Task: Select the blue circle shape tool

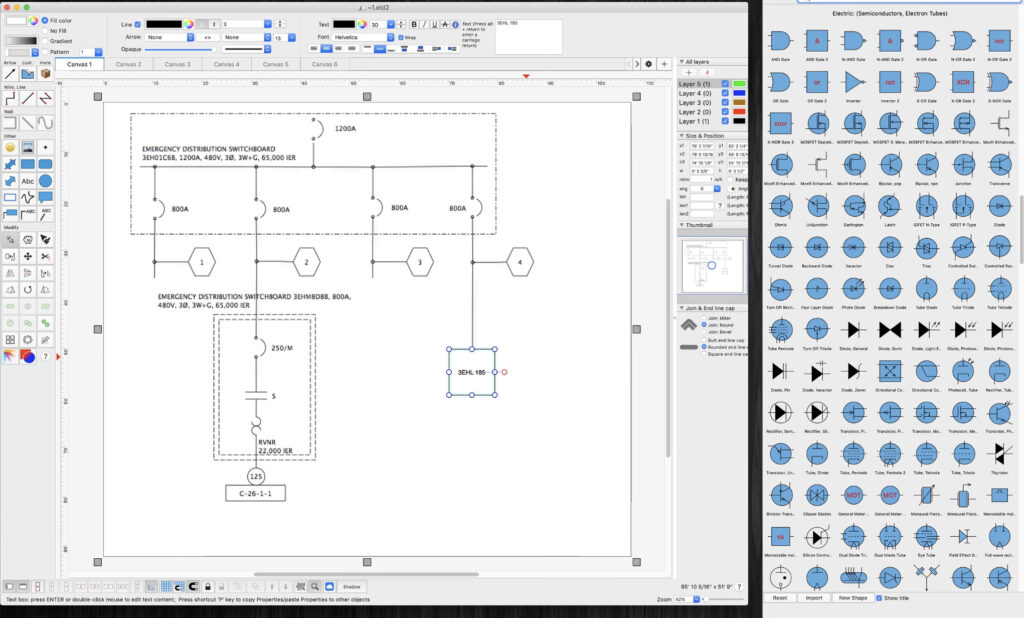Action: coord(46,181)
